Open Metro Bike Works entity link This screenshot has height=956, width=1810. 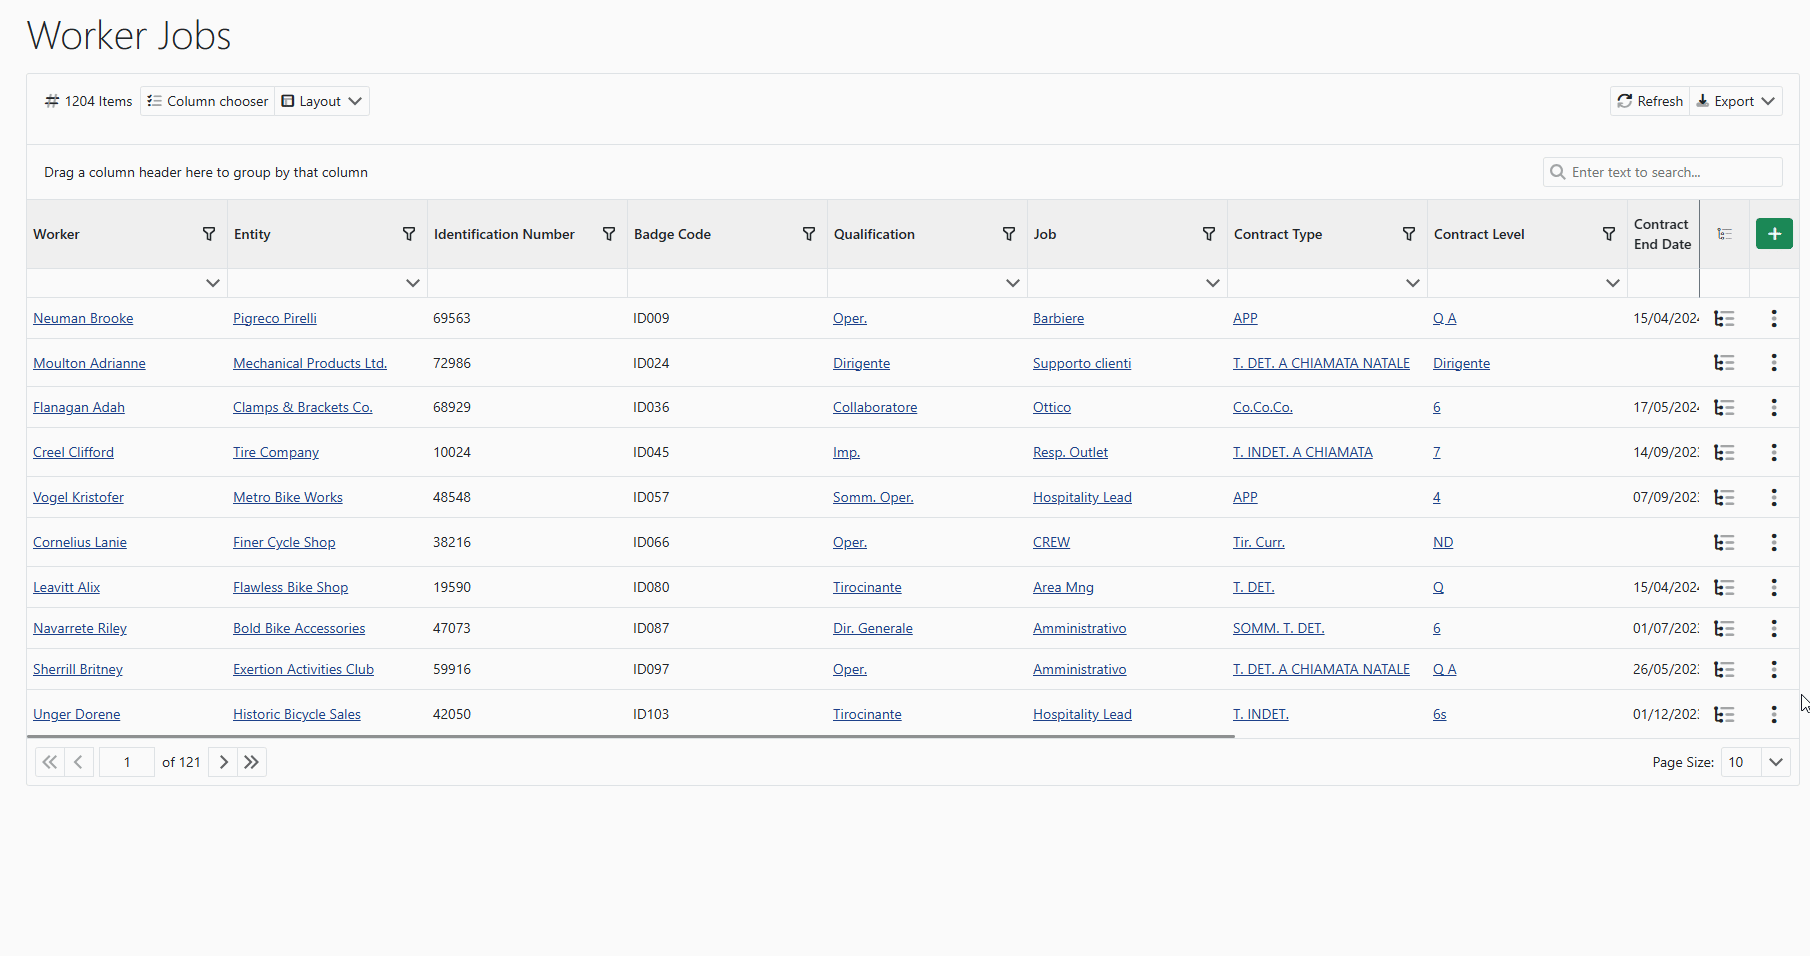pyautogui.click(x=288, y=498)
